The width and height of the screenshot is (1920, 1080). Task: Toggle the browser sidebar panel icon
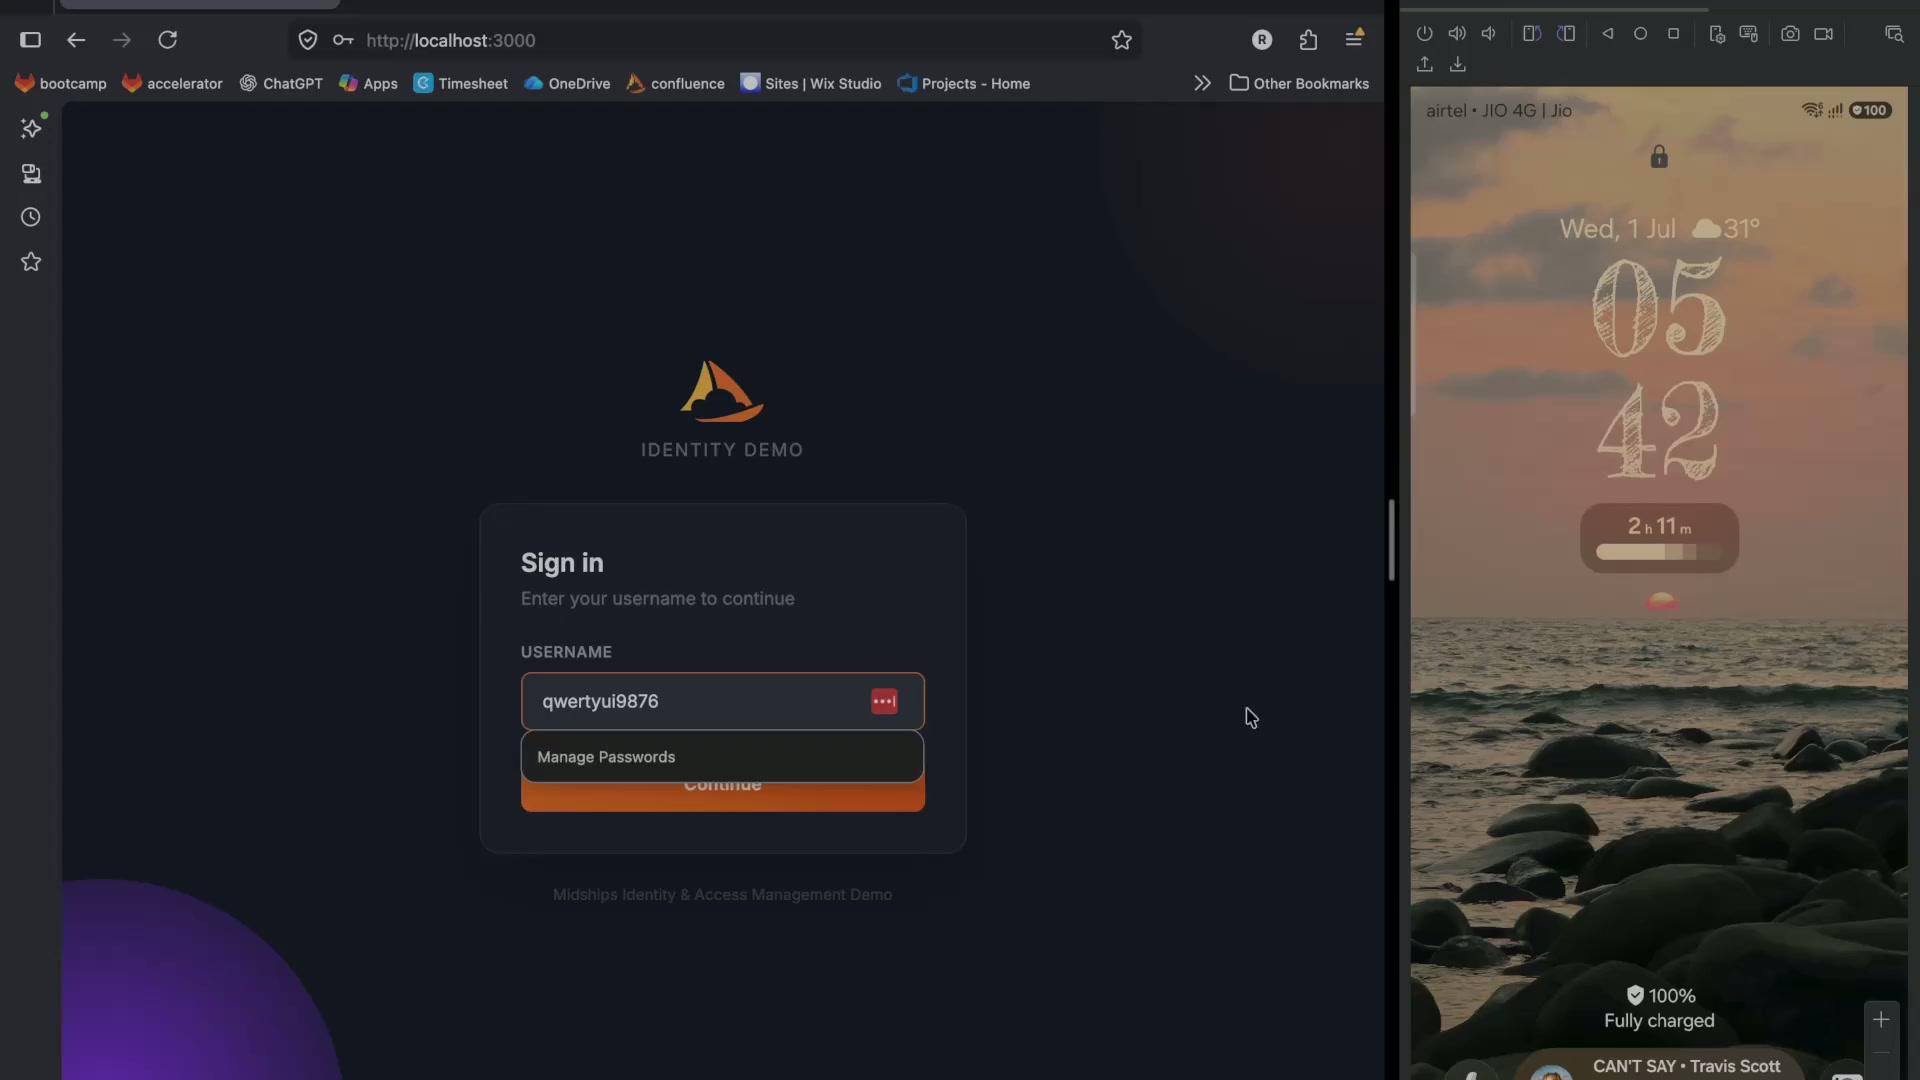[x=30, y=40]
